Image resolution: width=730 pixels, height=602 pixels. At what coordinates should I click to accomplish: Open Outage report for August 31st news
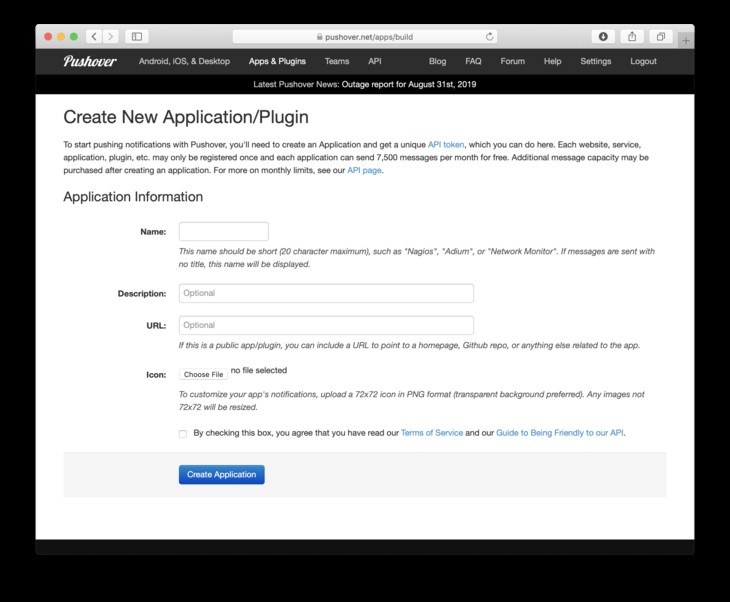[x=409, y=84]
